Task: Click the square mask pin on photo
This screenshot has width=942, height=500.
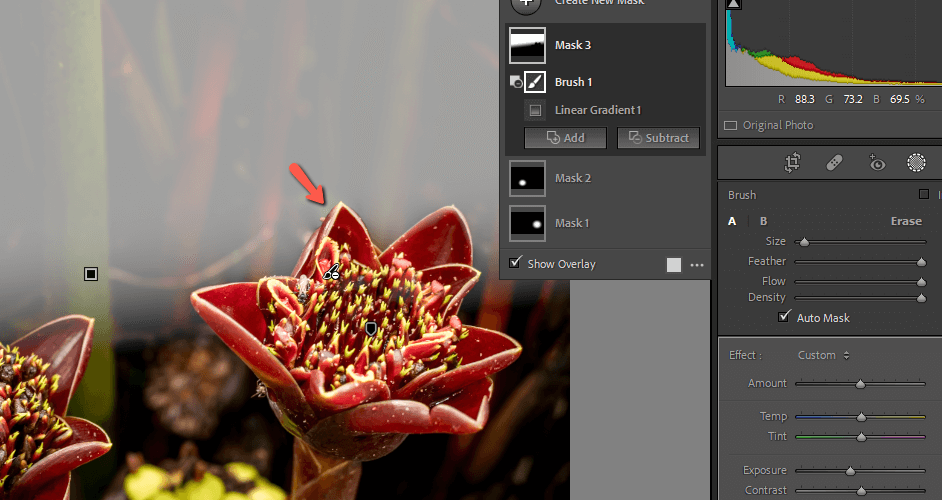Action: (x=91, y=274)
